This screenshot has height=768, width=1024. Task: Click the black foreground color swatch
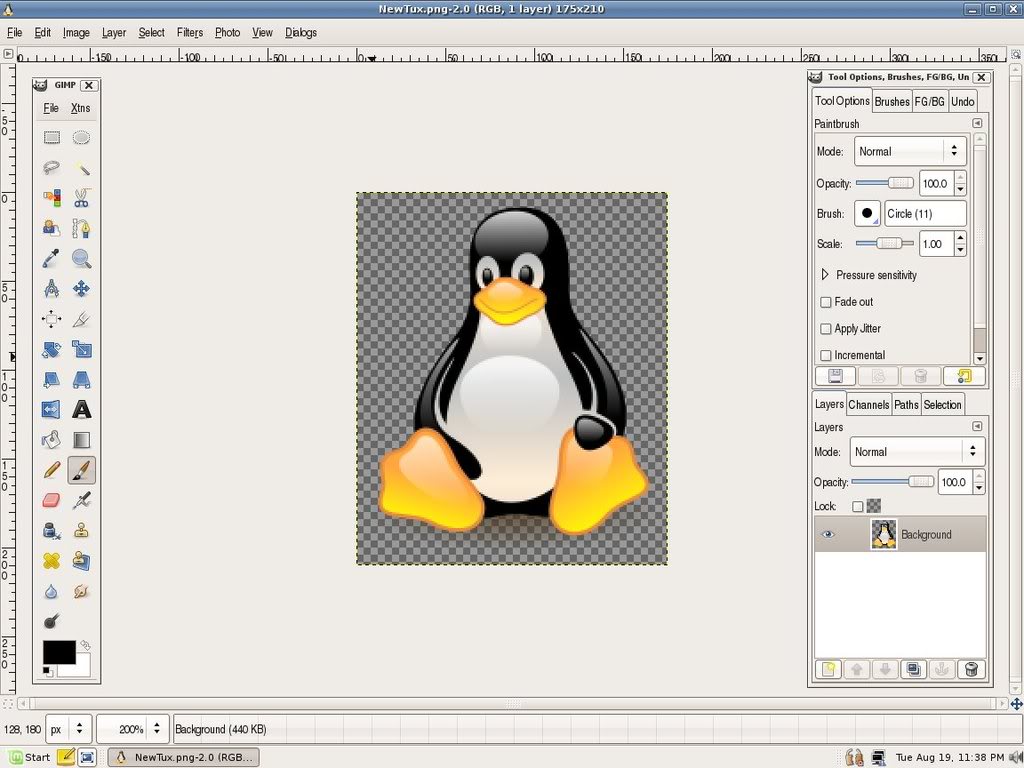click(x=59, y=652)
